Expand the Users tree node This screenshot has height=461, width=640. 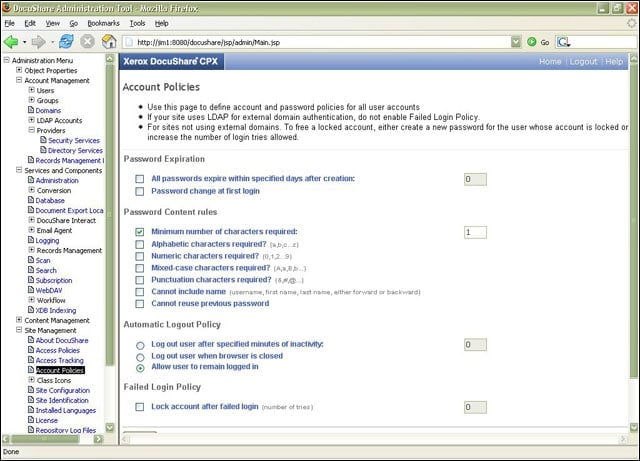pyautogui.click(x=31, y=90)
